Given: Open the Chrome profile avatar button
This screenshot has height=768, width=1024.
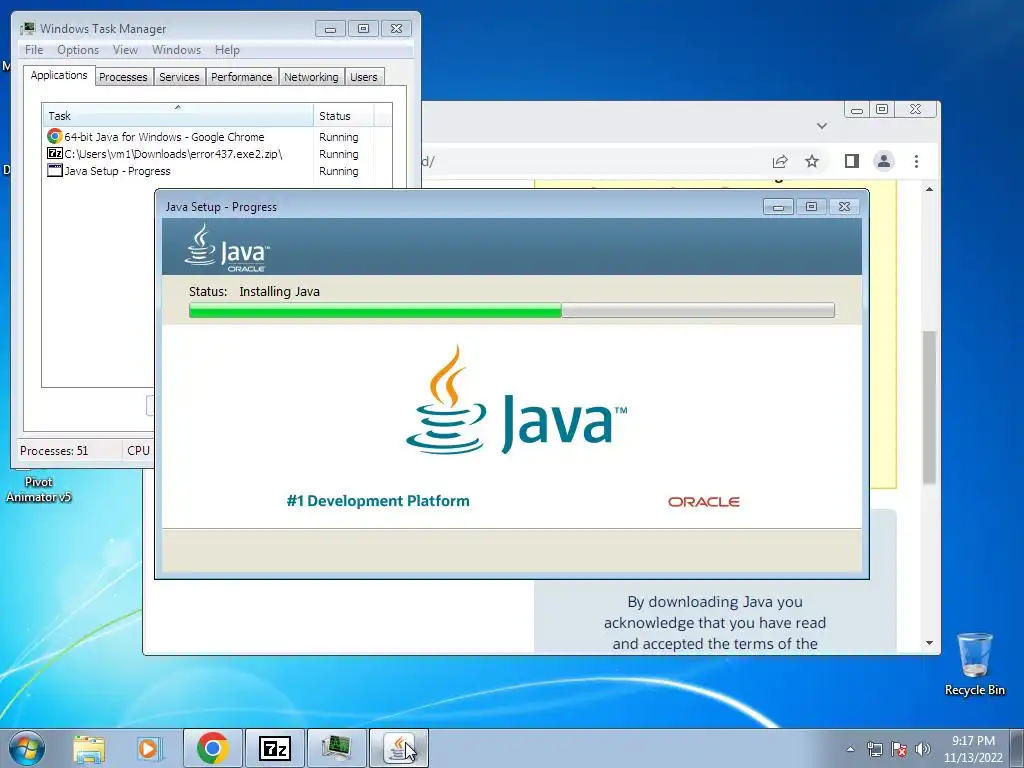Looking at the screenshot, I should click(884, 161).
